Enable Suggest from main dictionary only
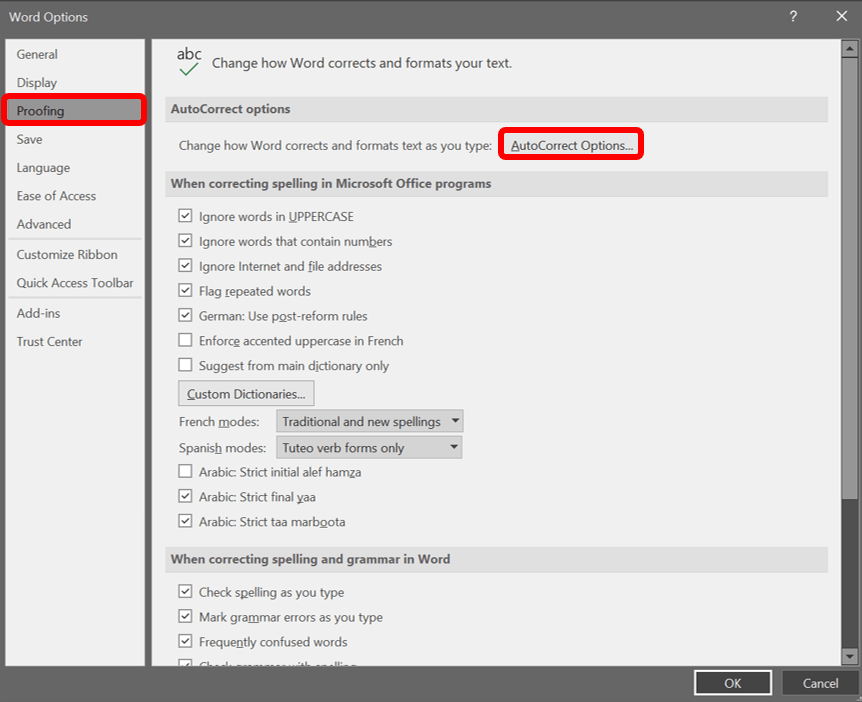 click(185, 366)
